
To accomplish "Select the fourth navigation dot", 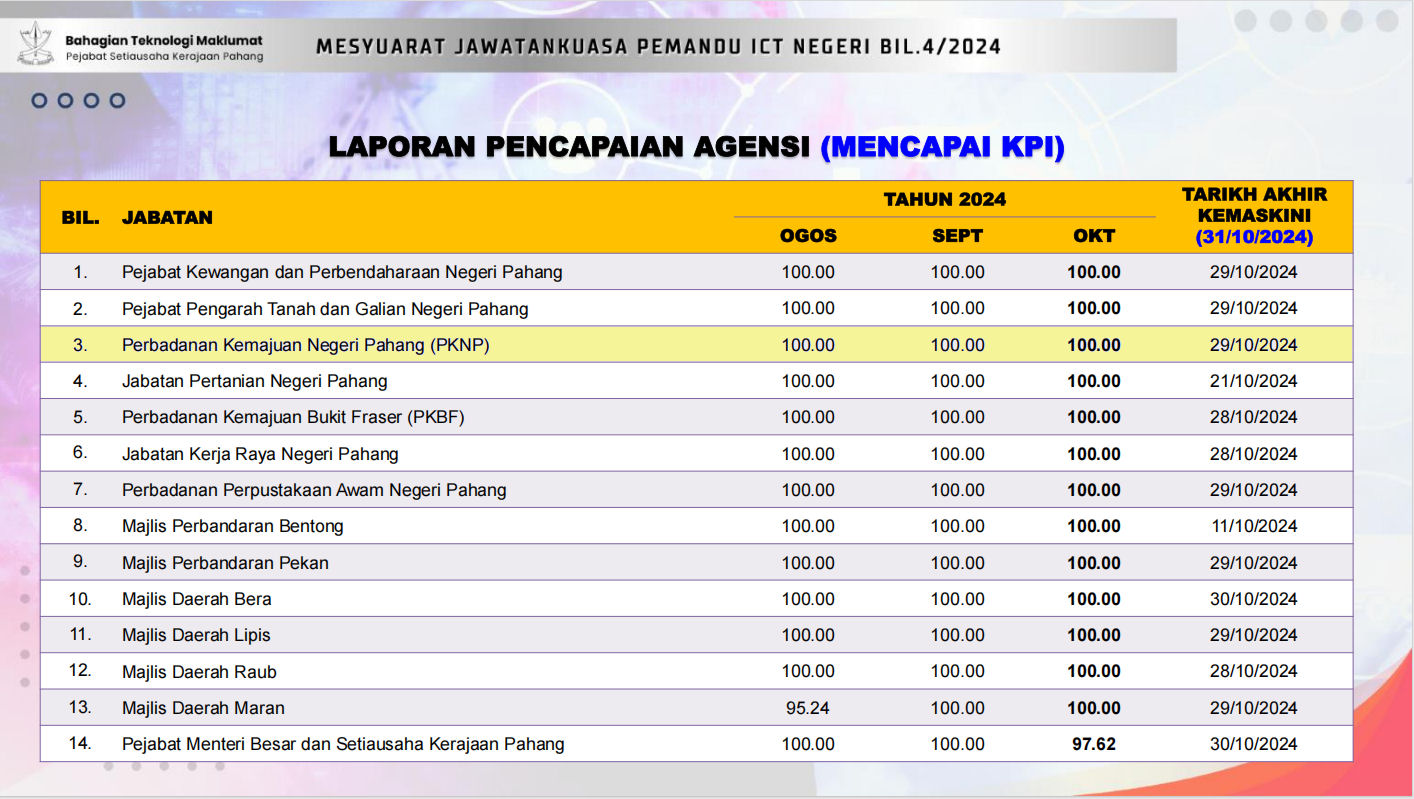I will 117,100.
